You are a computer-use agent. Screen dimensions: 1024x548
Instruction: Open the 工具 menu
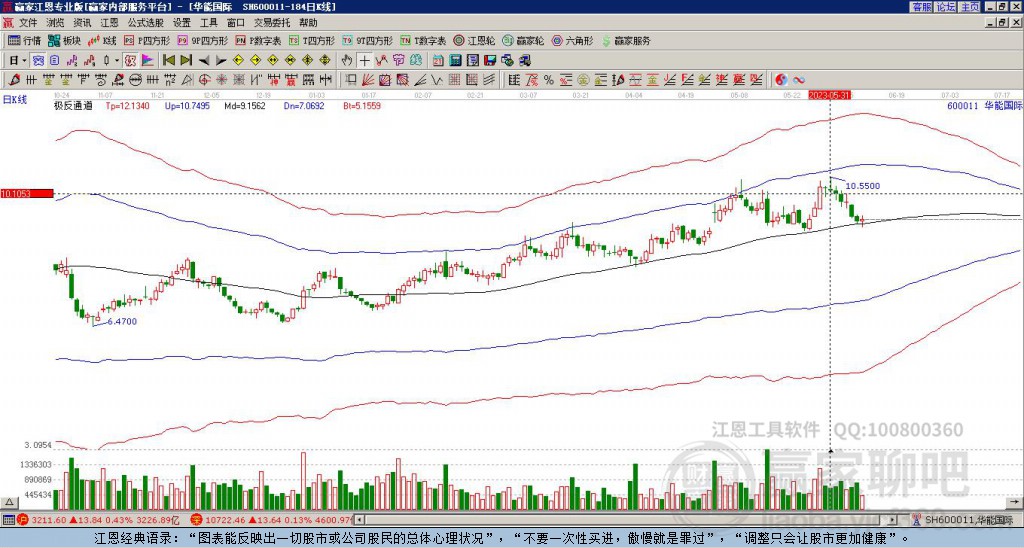(208, 23)
